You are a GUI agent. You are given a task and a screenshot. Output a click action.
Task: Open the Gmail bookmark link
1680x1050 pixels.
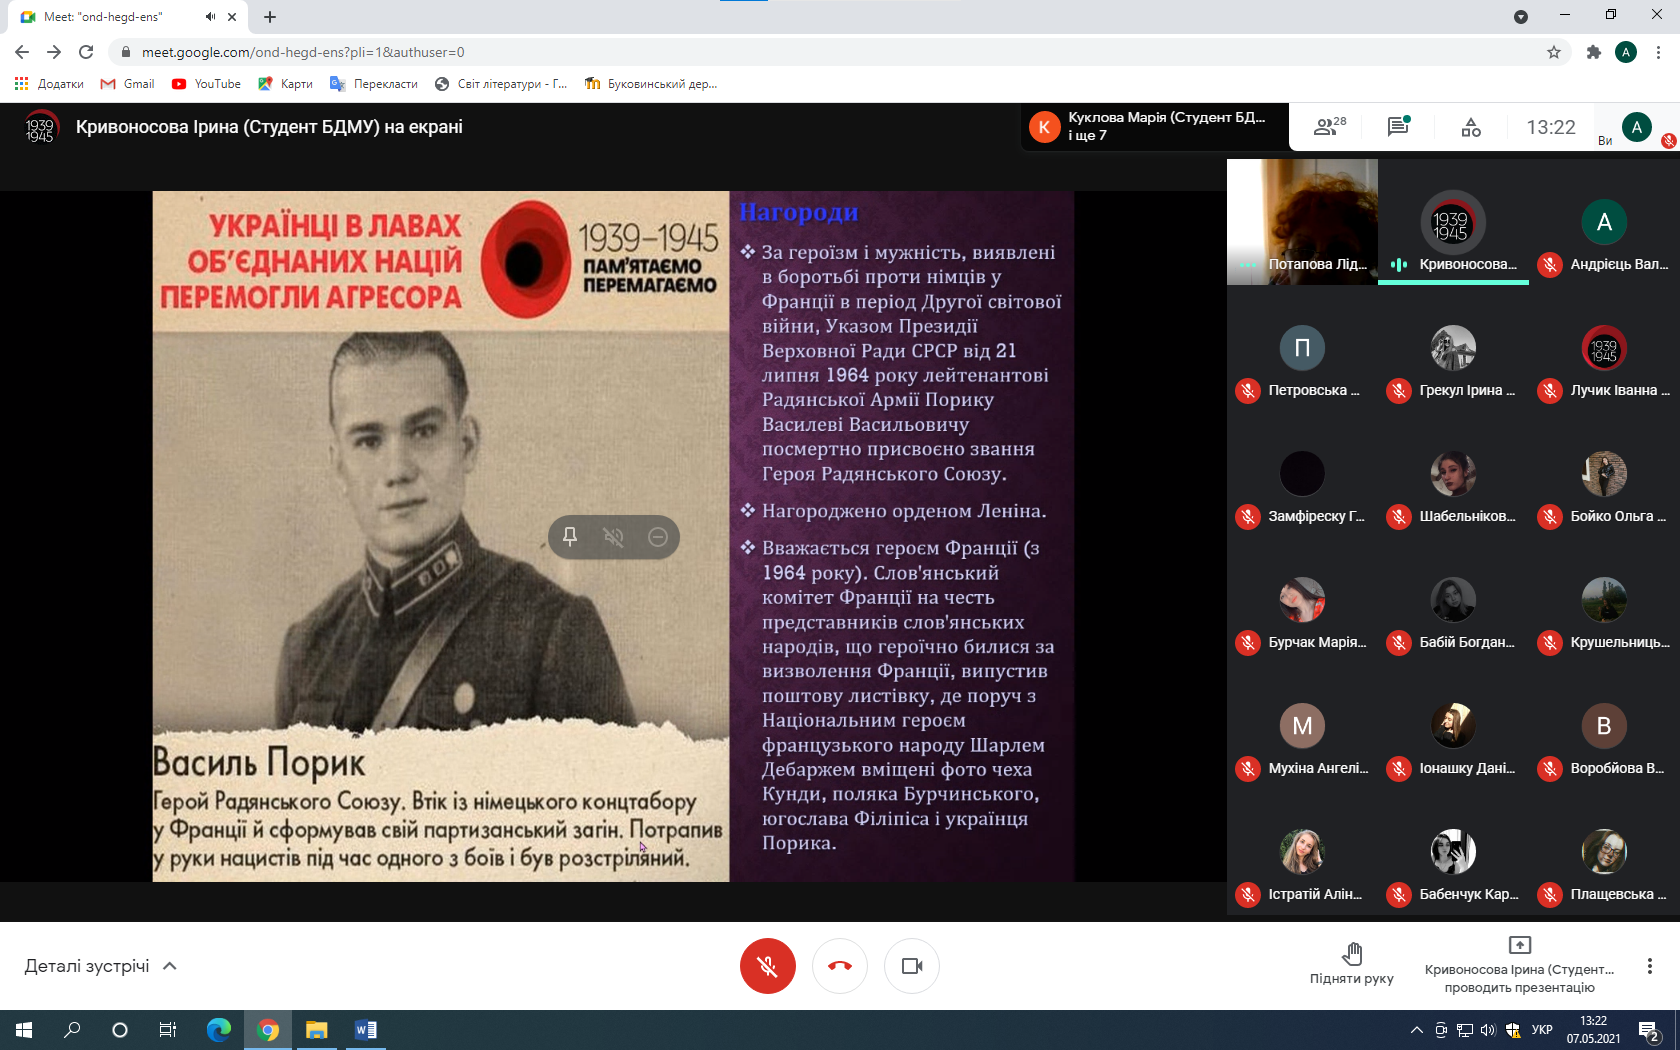[x=128, y=84]
